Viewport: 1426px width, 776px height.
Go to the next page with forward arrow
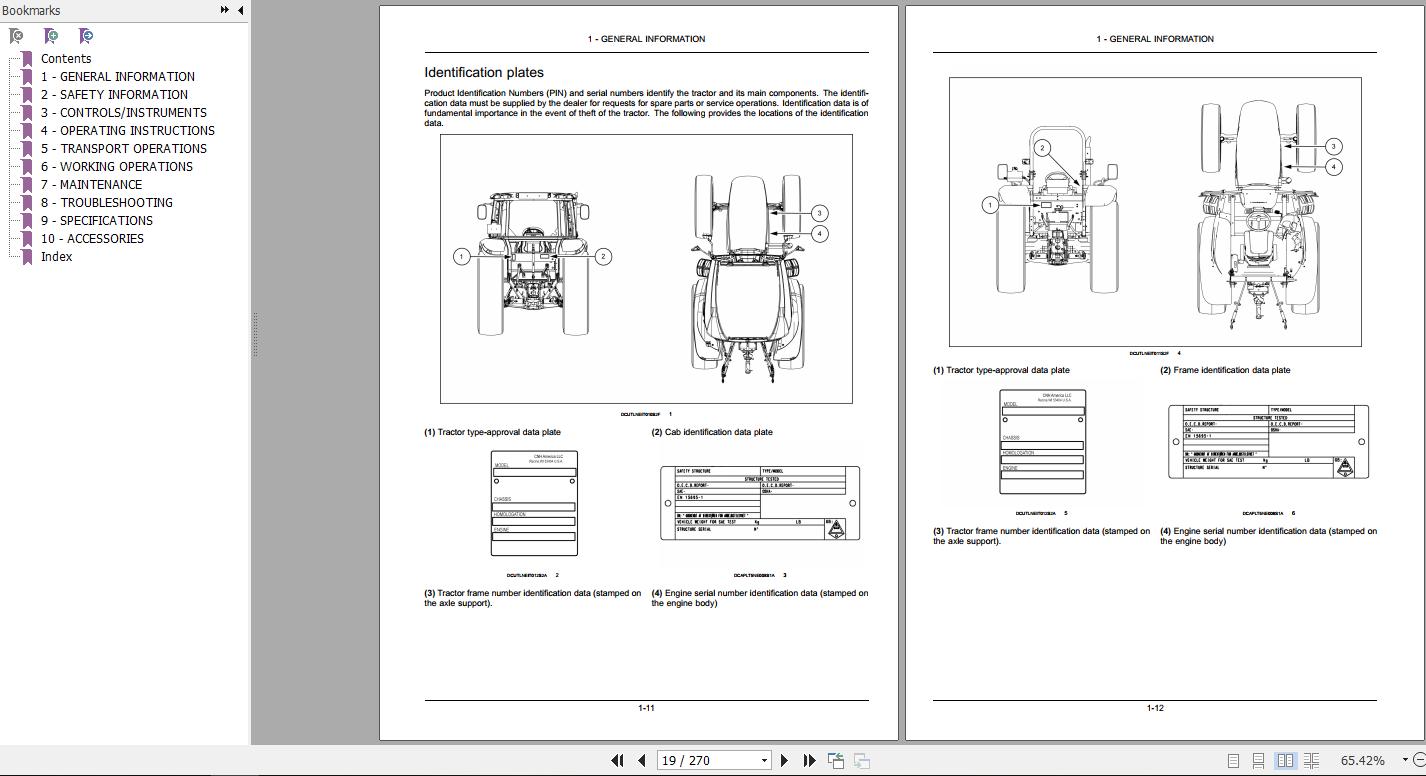point(784,761)
